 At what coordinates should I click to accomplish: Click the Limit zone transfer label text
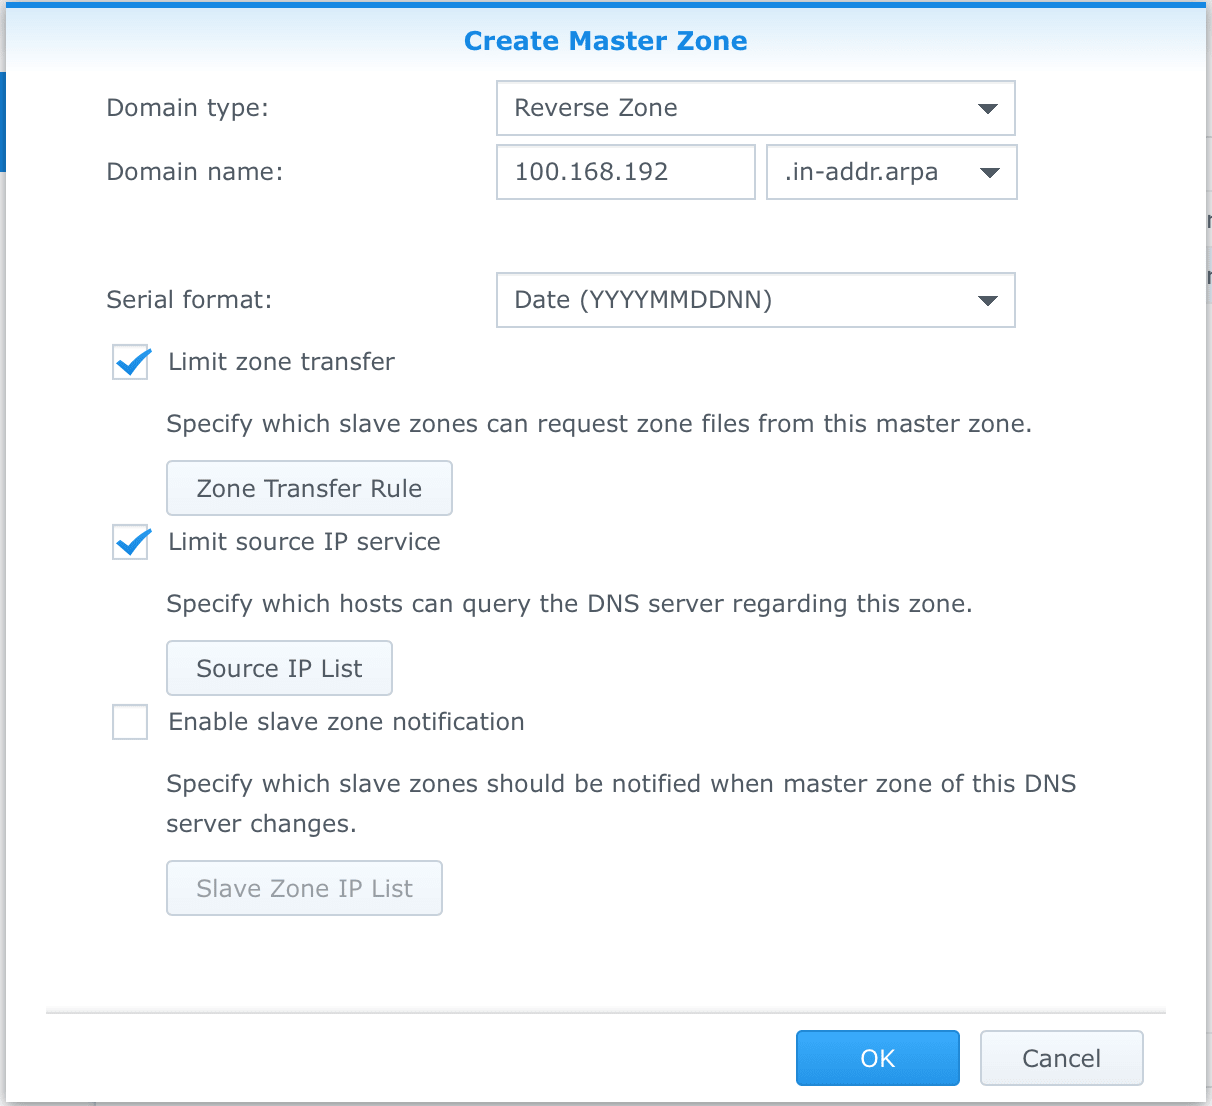click(282, 362)
